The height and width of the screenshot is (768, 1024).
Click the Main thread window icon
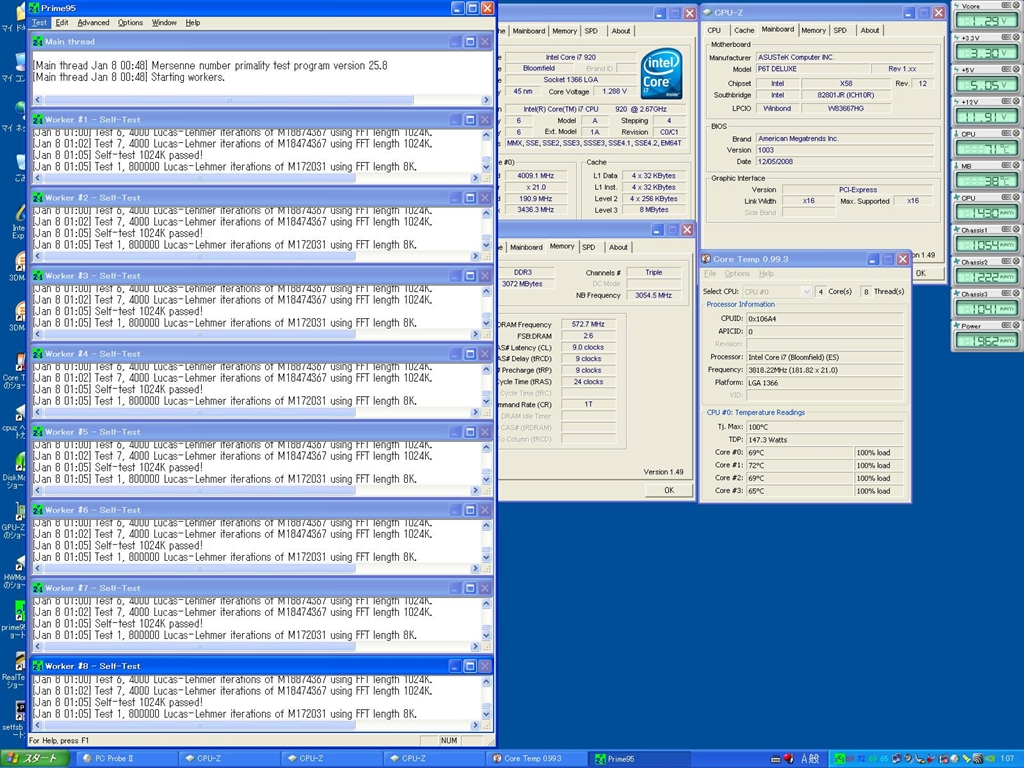pyautogui.click(x=38, y=41)
